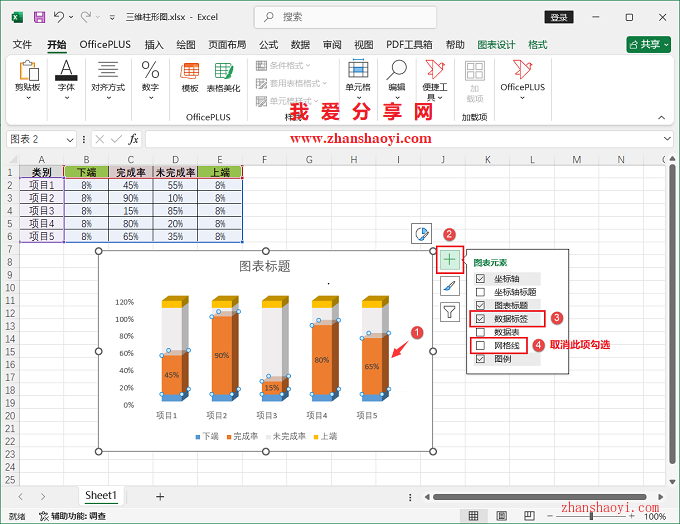This screenshot has width=680, height=524.
Task: Add a new sheet with plus icon
Action: pos(159,496)
